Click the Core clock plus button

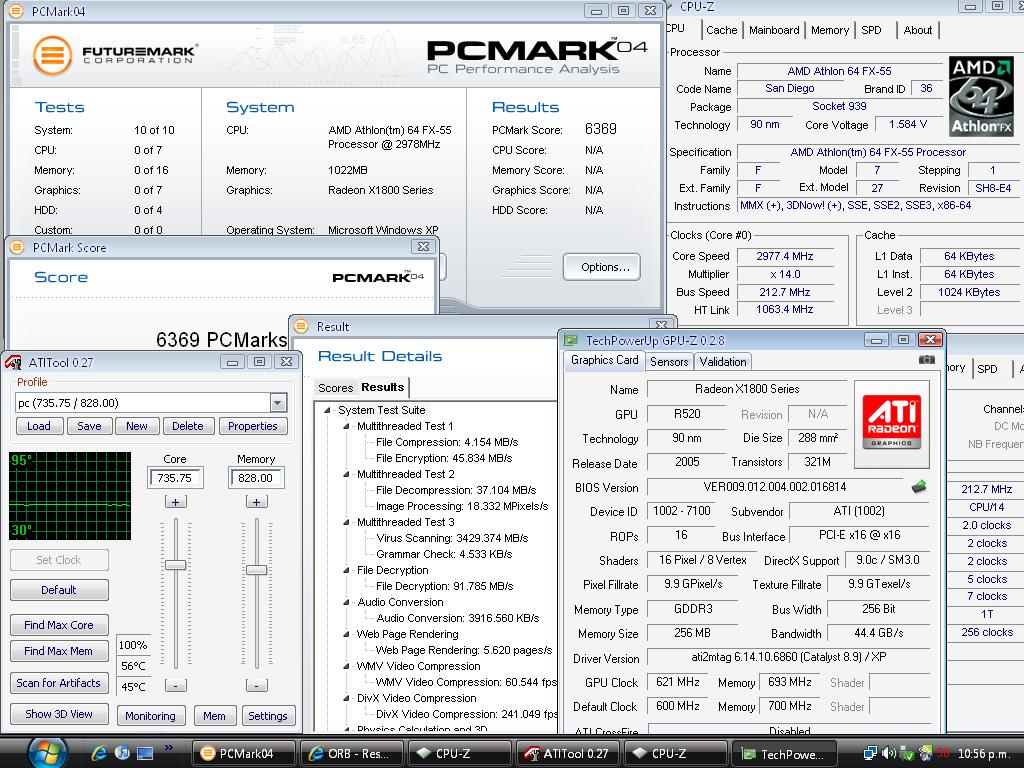coord(175,502)
